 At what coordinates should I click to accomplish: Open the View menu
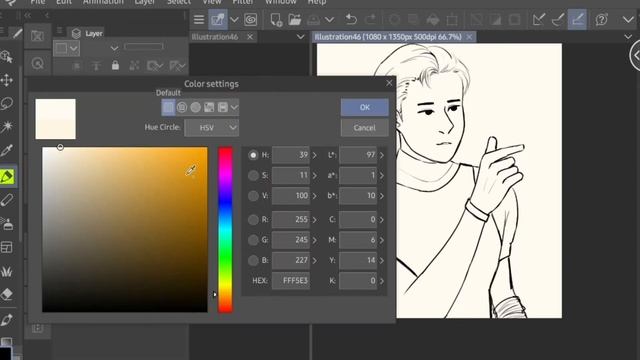coord(212,2)
